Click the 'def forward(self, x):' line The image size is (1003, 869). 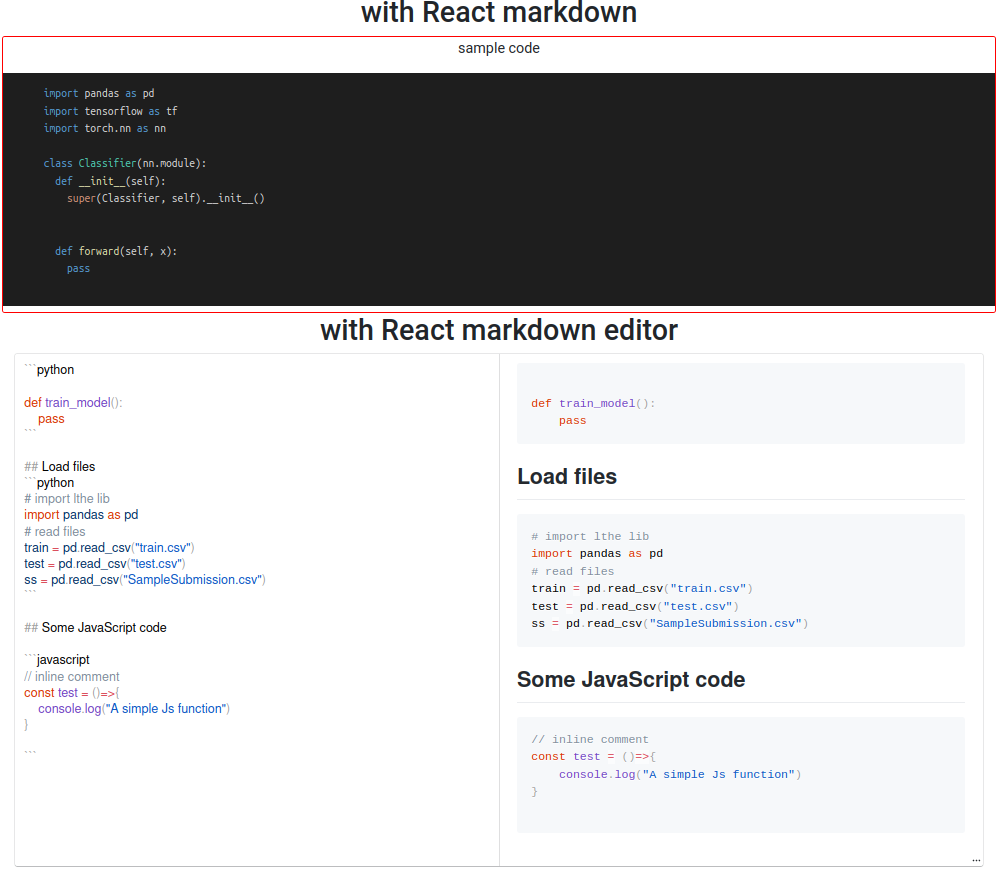116,251
